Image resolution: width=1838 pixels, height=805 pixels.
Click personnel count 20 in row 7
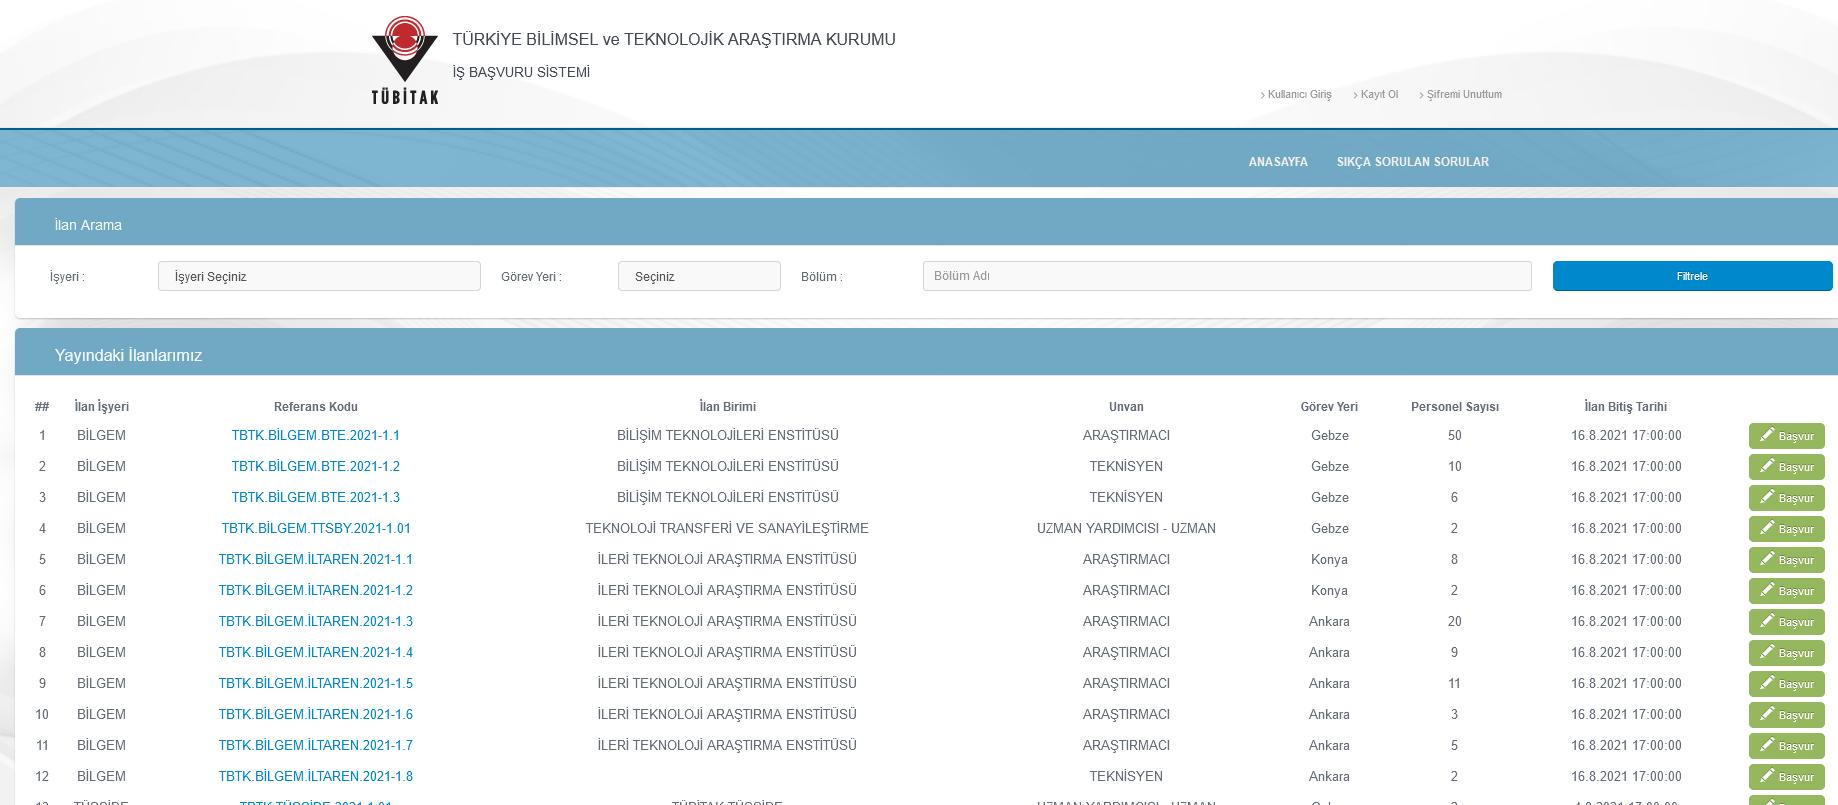1454,621
